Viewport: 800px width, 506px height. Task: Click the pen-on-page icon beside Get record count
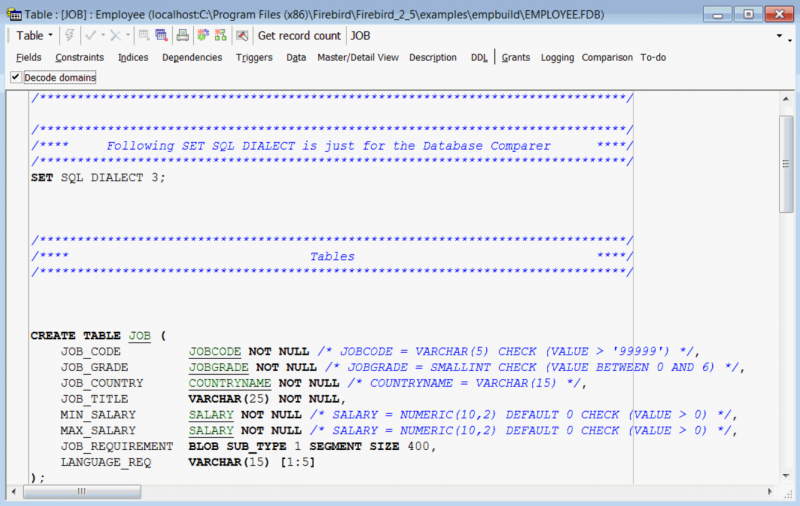pyautogui.click(x=242, y=35)
